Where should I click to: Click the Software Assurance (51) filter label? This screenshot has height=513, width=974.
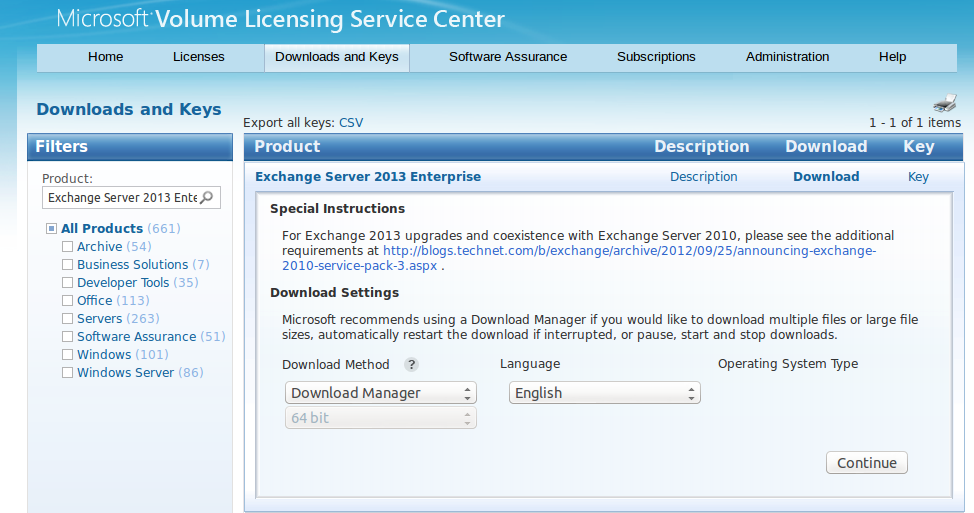(x=151, y=337)
